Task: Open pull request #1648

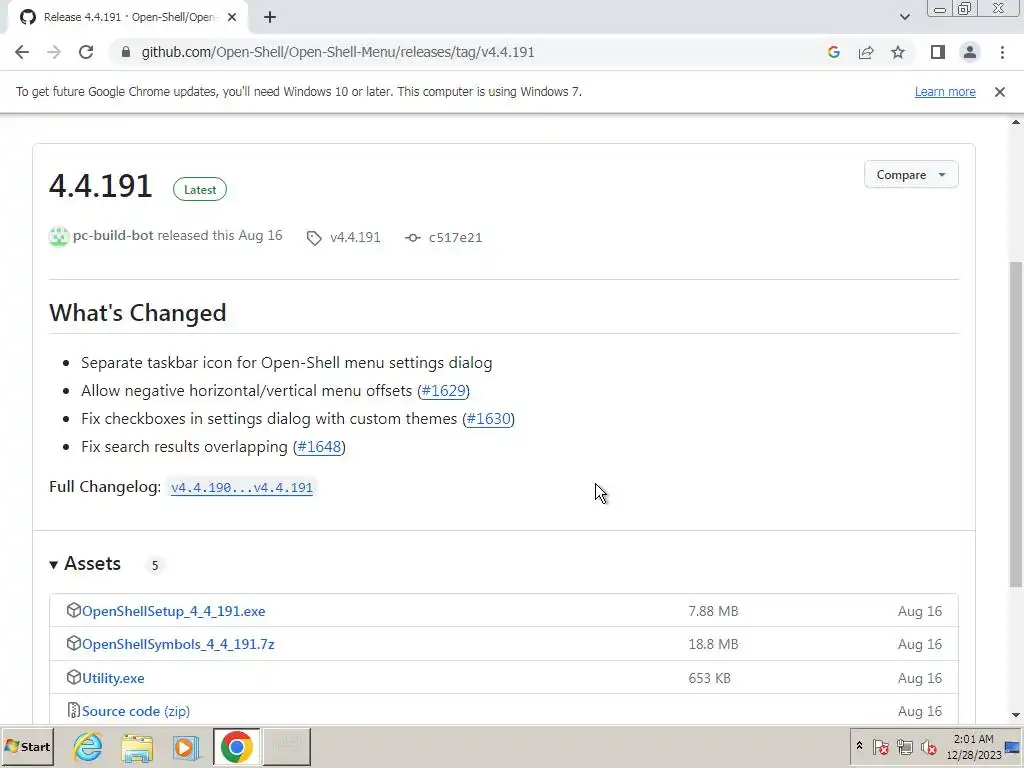Action: [x=319, y=447]
